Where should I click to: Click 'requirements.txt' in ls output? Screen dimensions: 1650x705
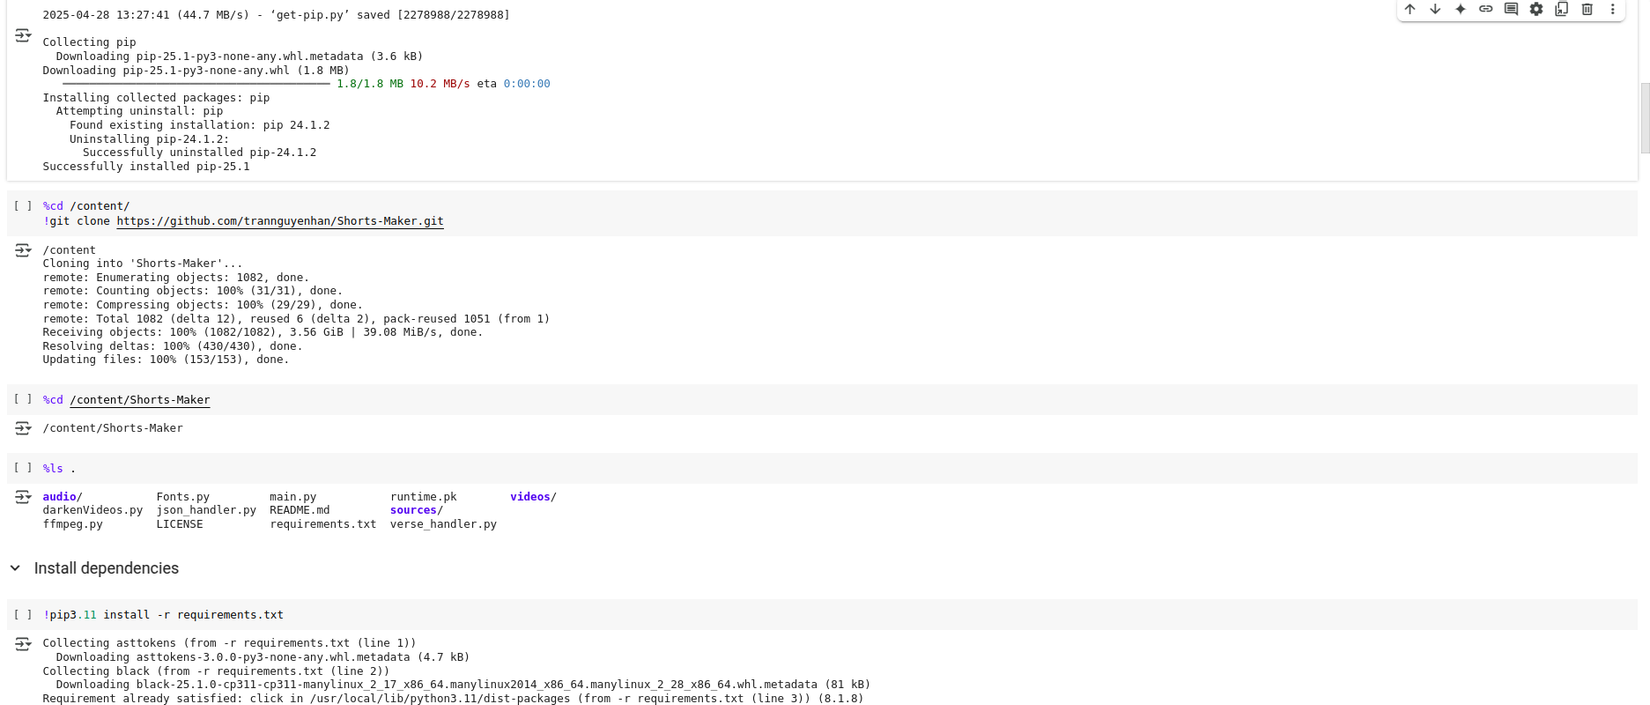323,524
